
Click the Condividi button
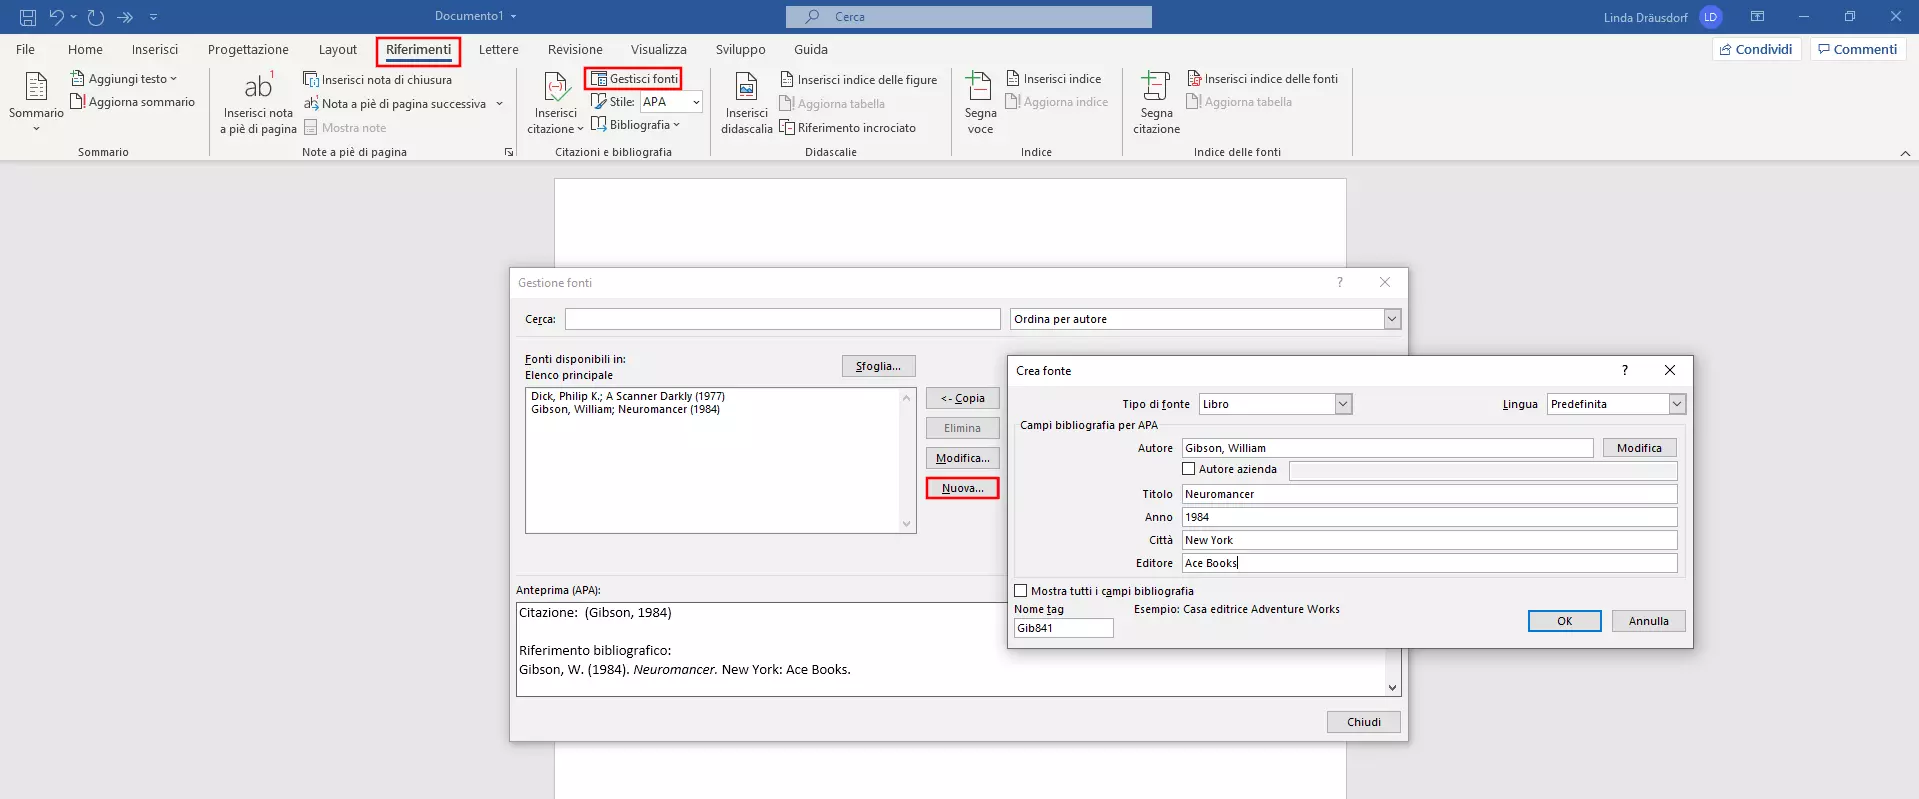point(1757,49)
